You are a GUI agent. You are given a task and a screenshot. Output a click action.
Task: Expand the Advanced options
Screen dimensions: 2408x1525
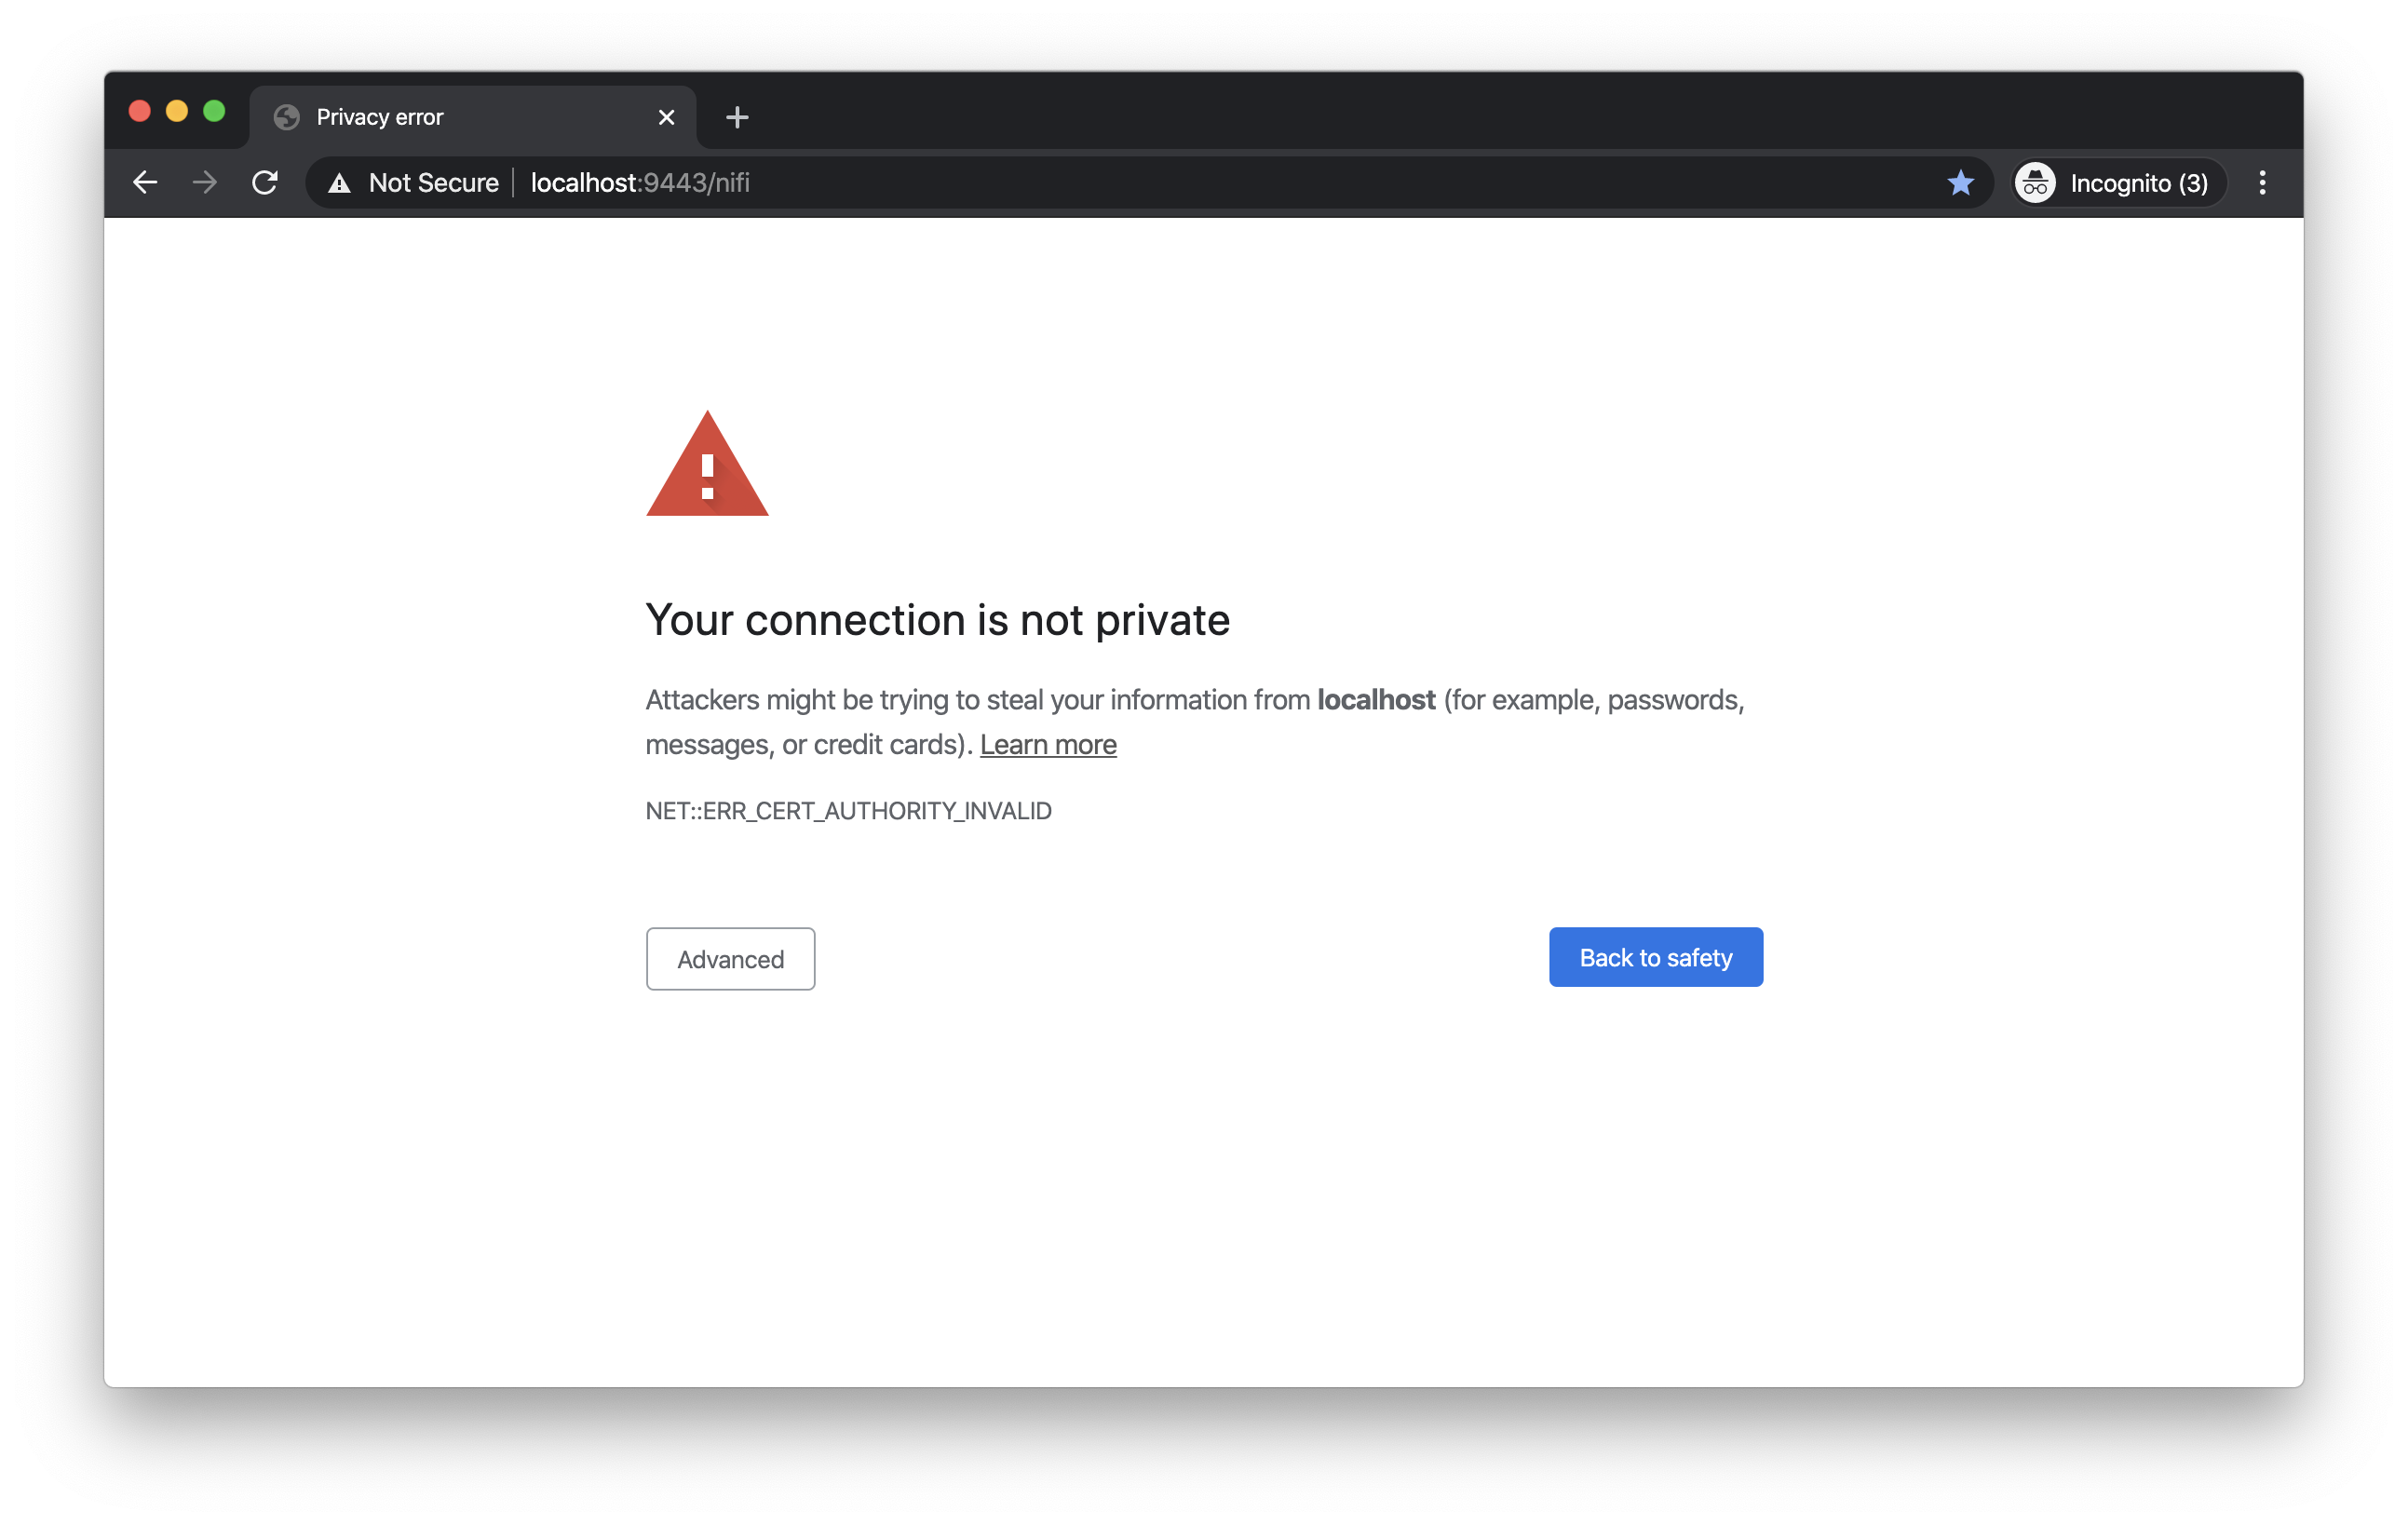pos(730,959)
